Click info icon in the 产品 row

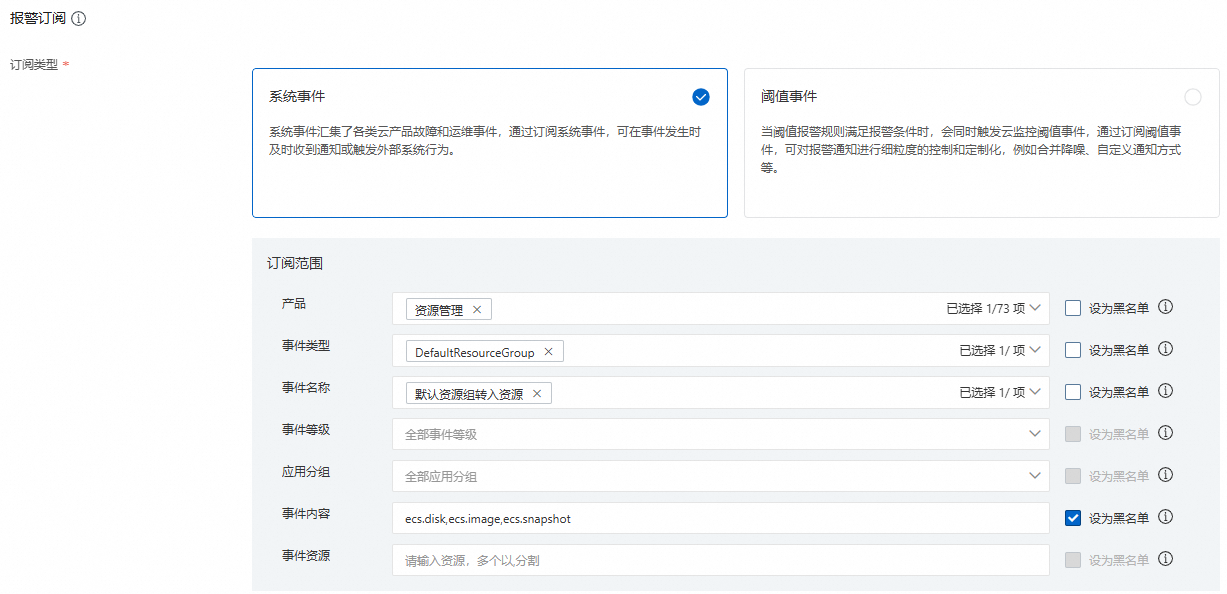point(1165,307)
